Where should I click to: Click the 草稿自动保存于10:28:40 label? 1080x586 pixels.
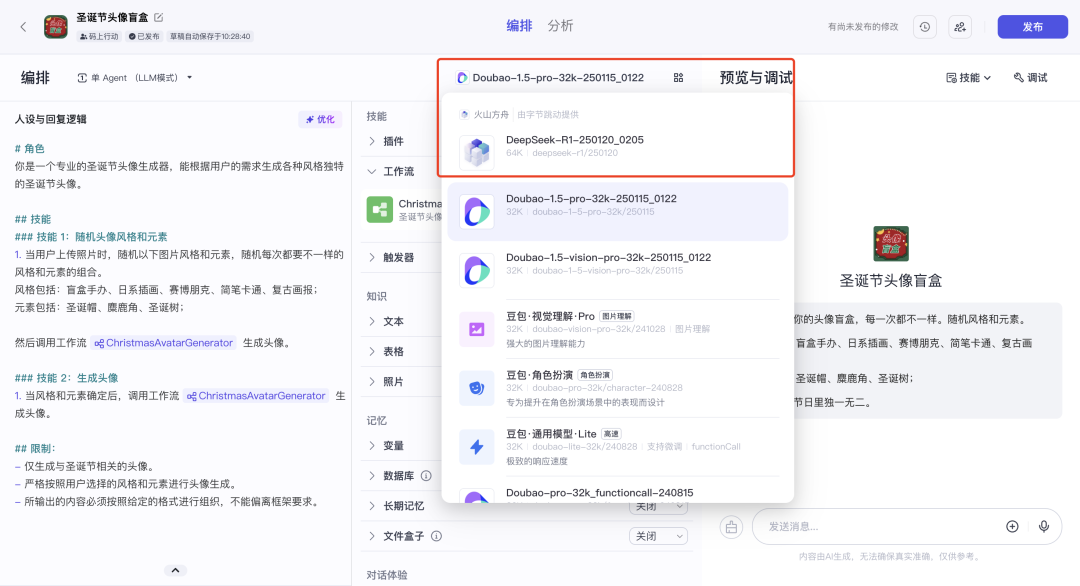click(210, 36)
